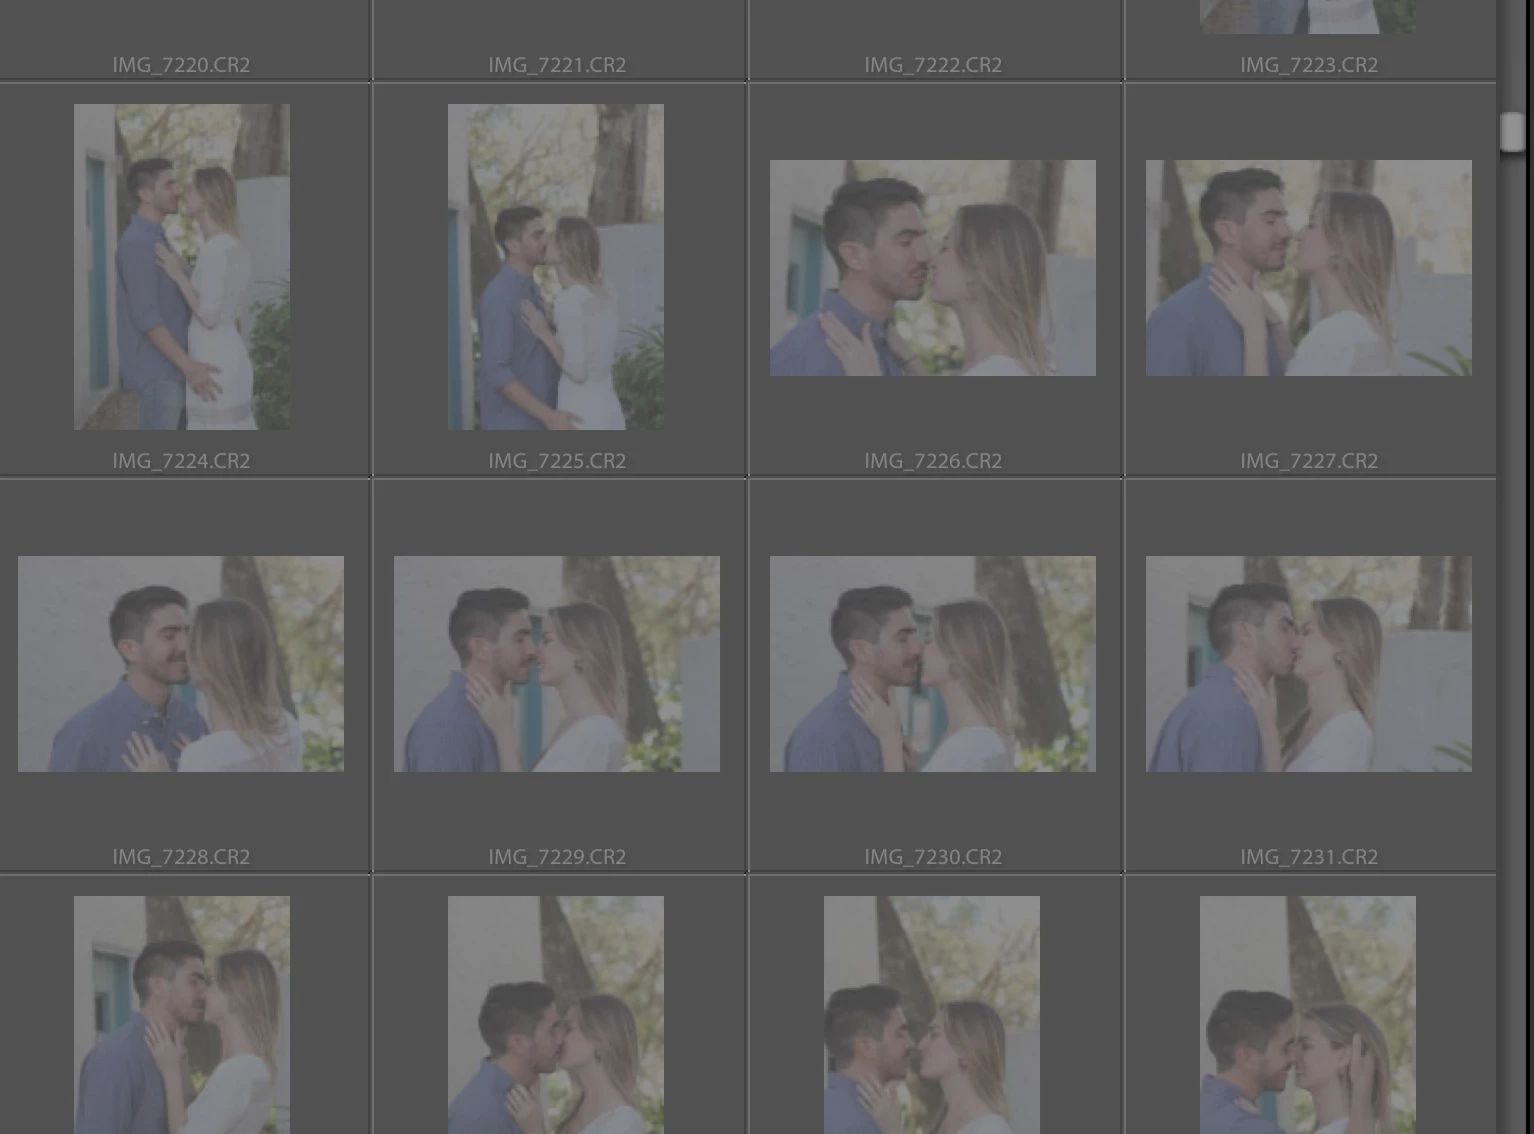
Task: Click the IMG_7223.CR2 filename label
Action: pyautogui.click(x=1309, y=65)
